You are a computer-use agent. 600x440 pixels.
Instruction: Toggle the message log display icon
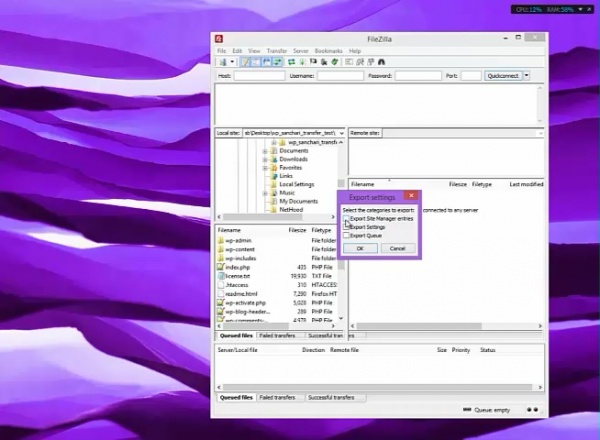tap(243, 62)
